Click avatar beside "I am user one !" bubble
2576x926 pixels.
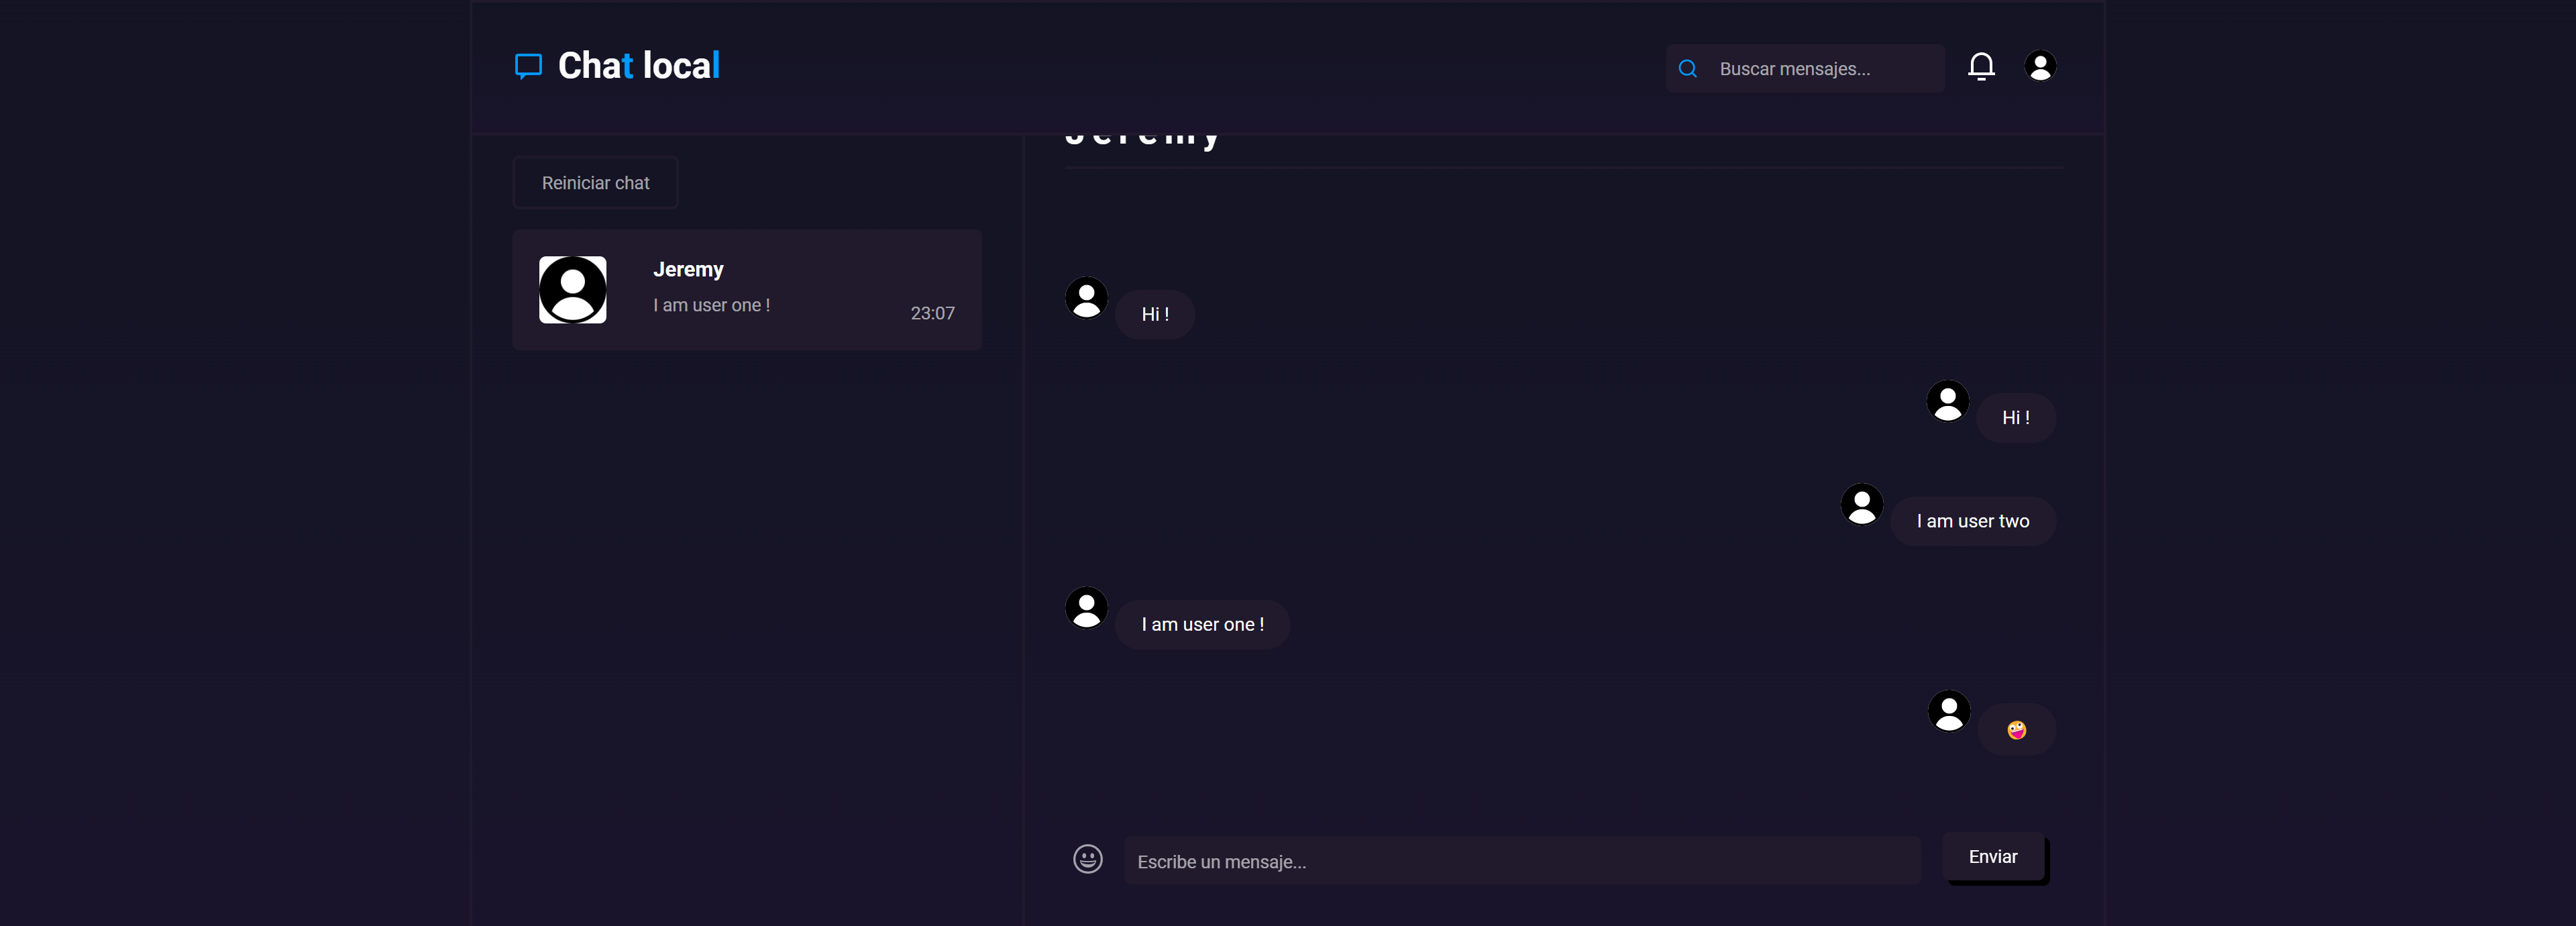click(1086, 607)
